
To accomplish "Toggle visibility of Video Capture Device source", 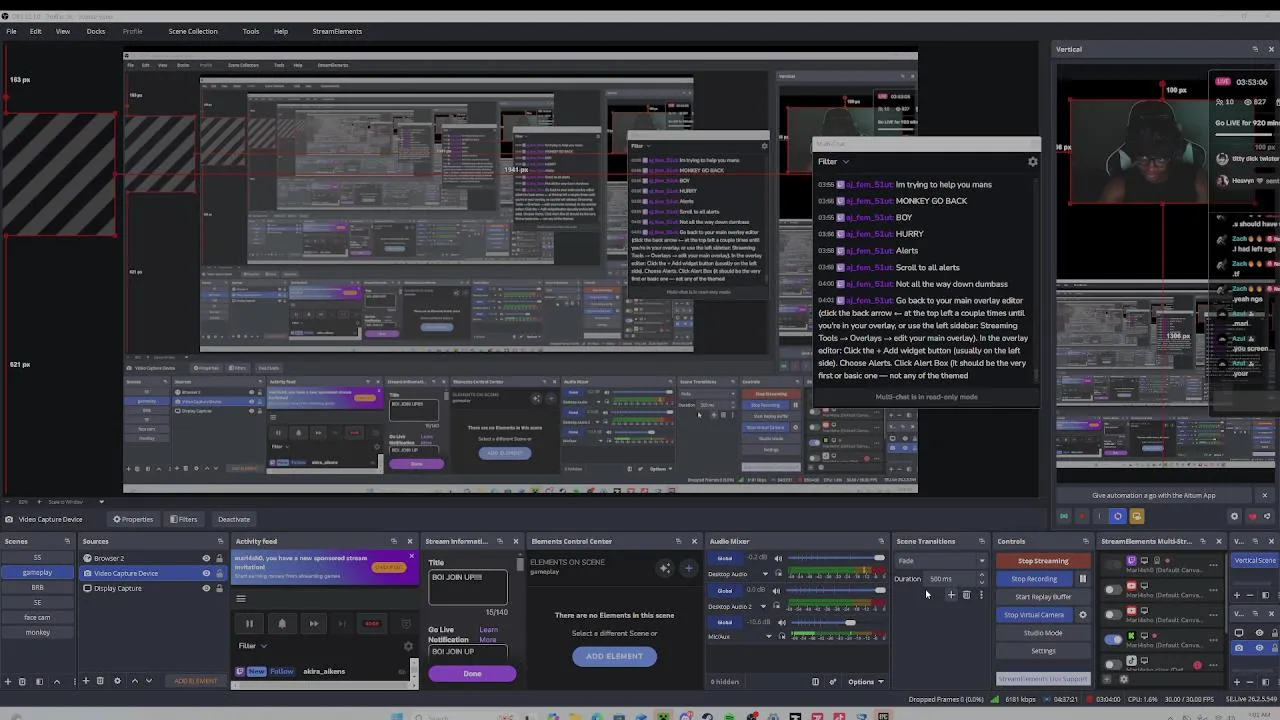I will [x=206, y=573].
